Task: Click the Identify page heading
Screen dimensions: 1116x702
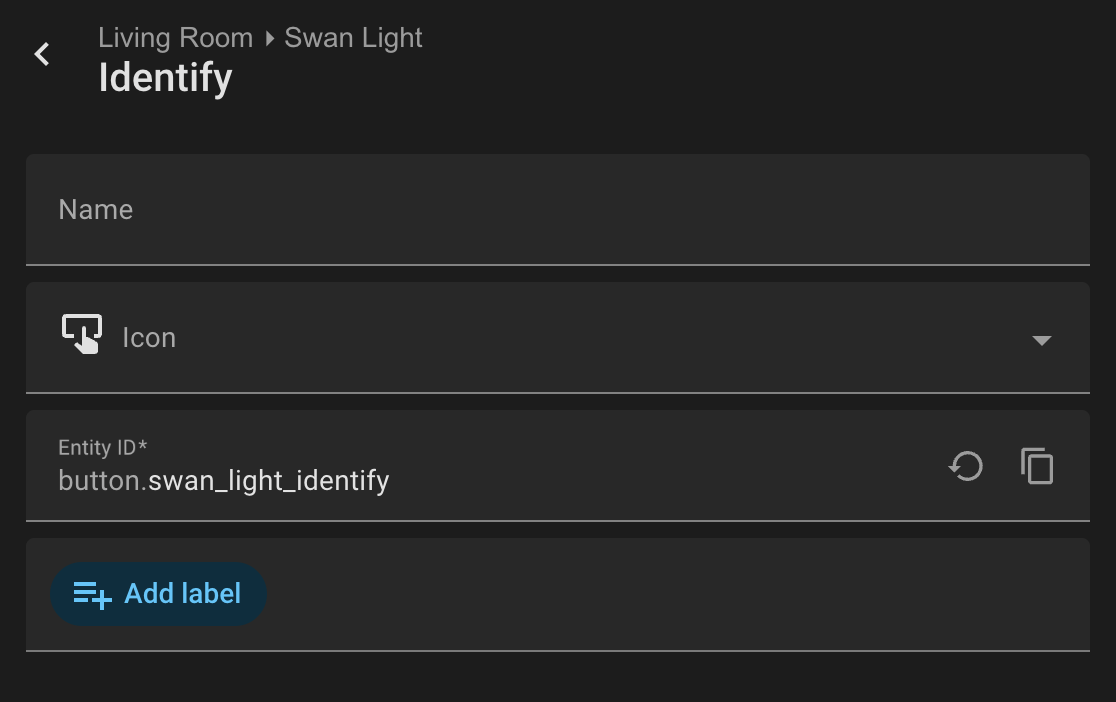Action: (x=166, y=78)
